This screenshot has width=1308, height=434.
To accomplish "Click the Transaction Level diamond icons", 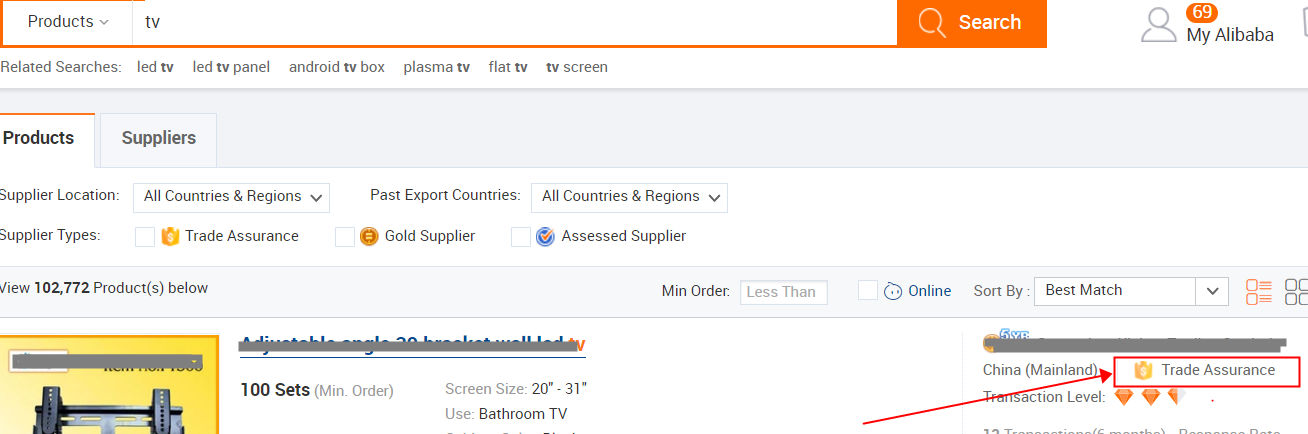I will [1149, 397].
